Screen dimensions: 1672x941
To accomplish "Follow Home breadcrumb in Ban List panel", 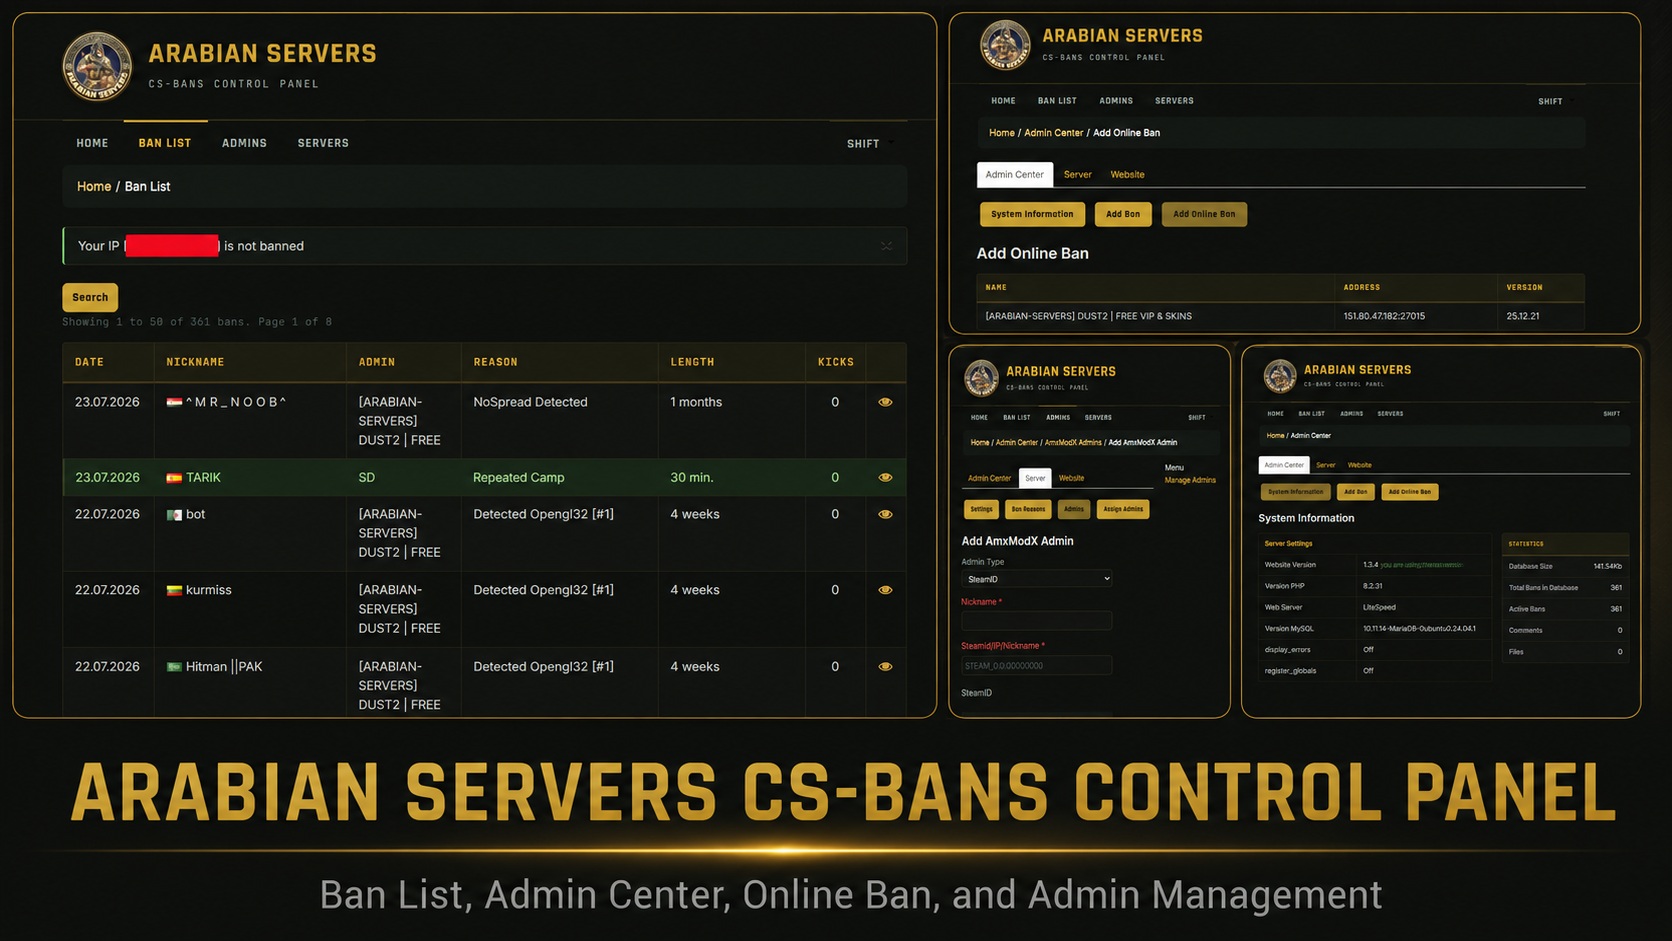I will (x=94, y=187).
